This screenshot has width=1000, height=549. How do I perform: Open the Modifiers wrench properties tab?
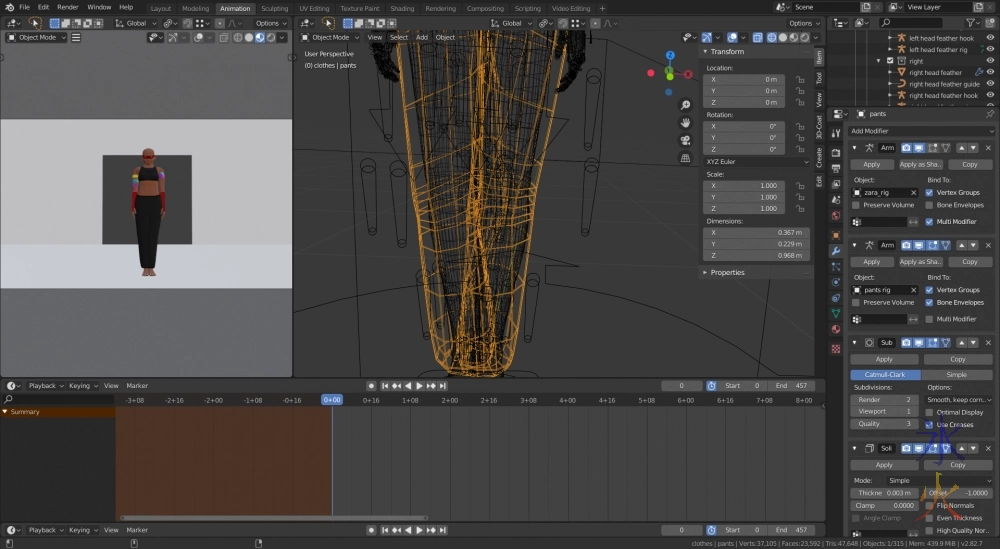point(836,250)
